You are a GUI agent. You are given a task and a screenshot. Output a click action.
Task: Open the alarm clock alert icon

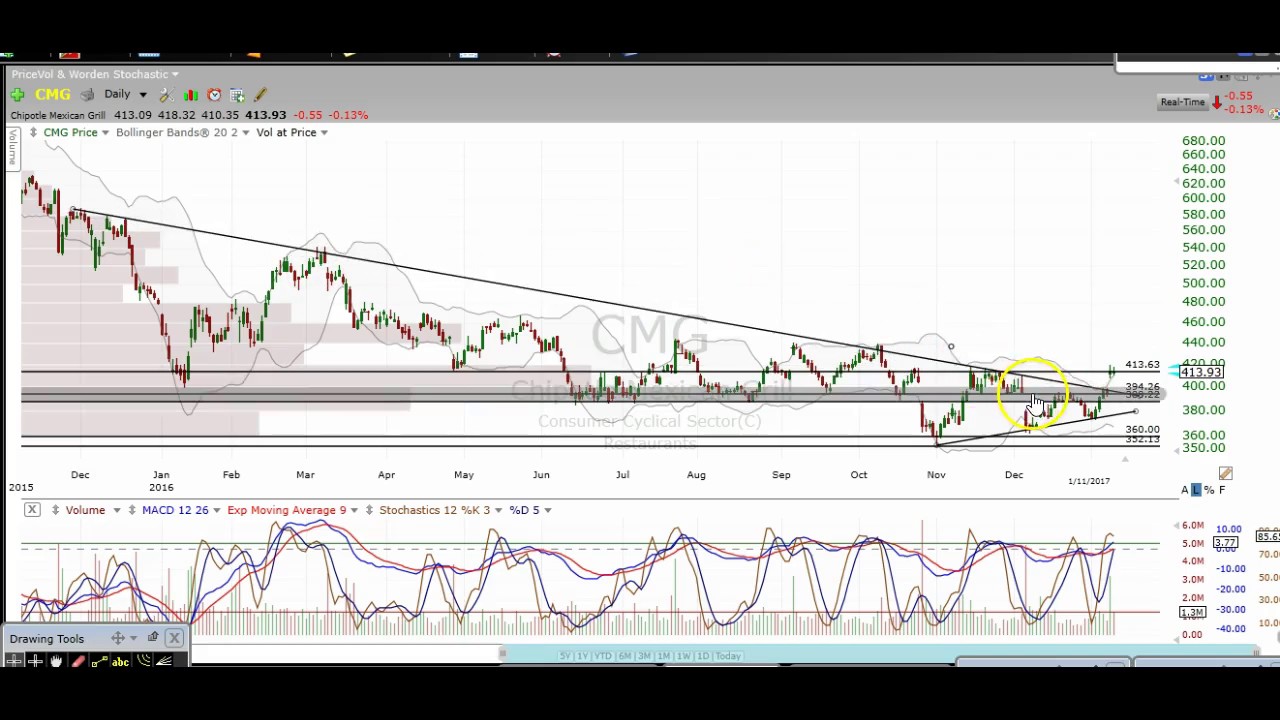coord(214,95)
